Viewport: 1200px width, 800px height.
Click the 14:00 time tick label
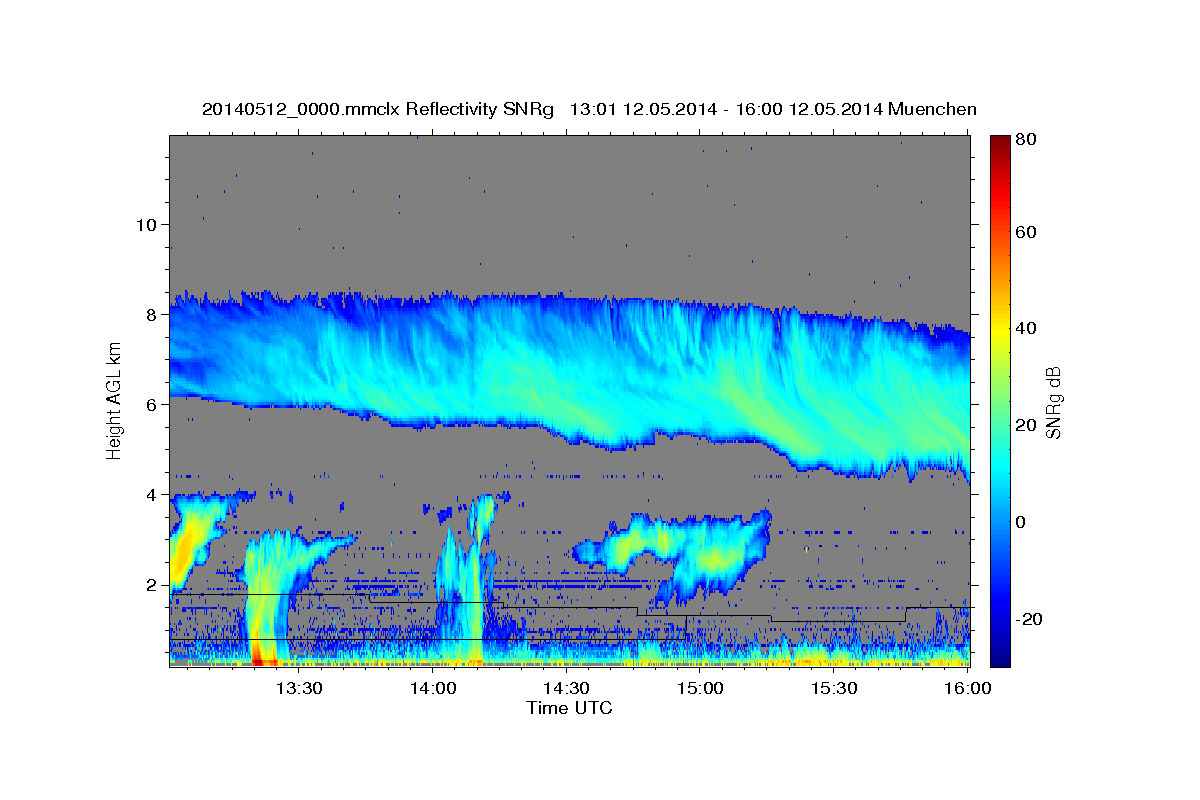pos(434,688)
